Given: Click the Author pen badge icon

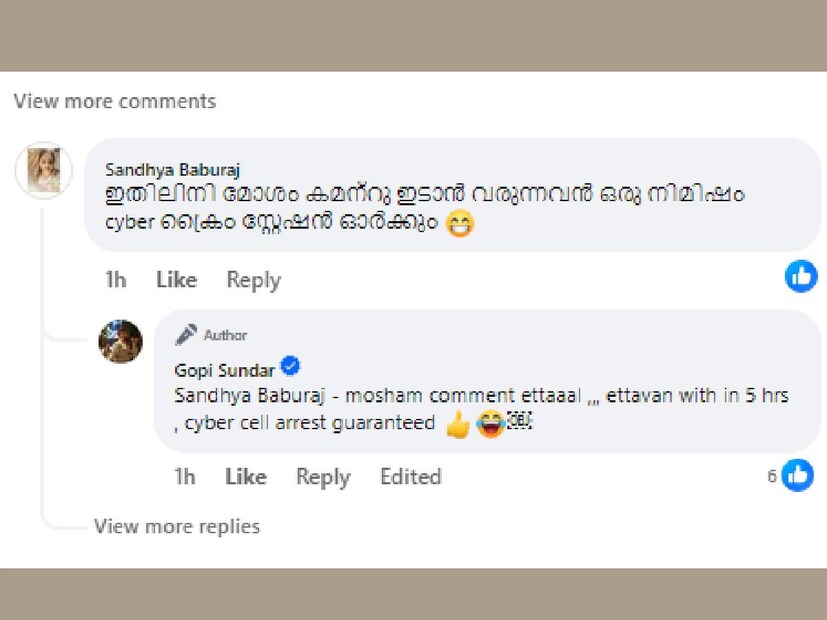Looking at the screenshot, I should pyautogui.click(x=186, y=335).
